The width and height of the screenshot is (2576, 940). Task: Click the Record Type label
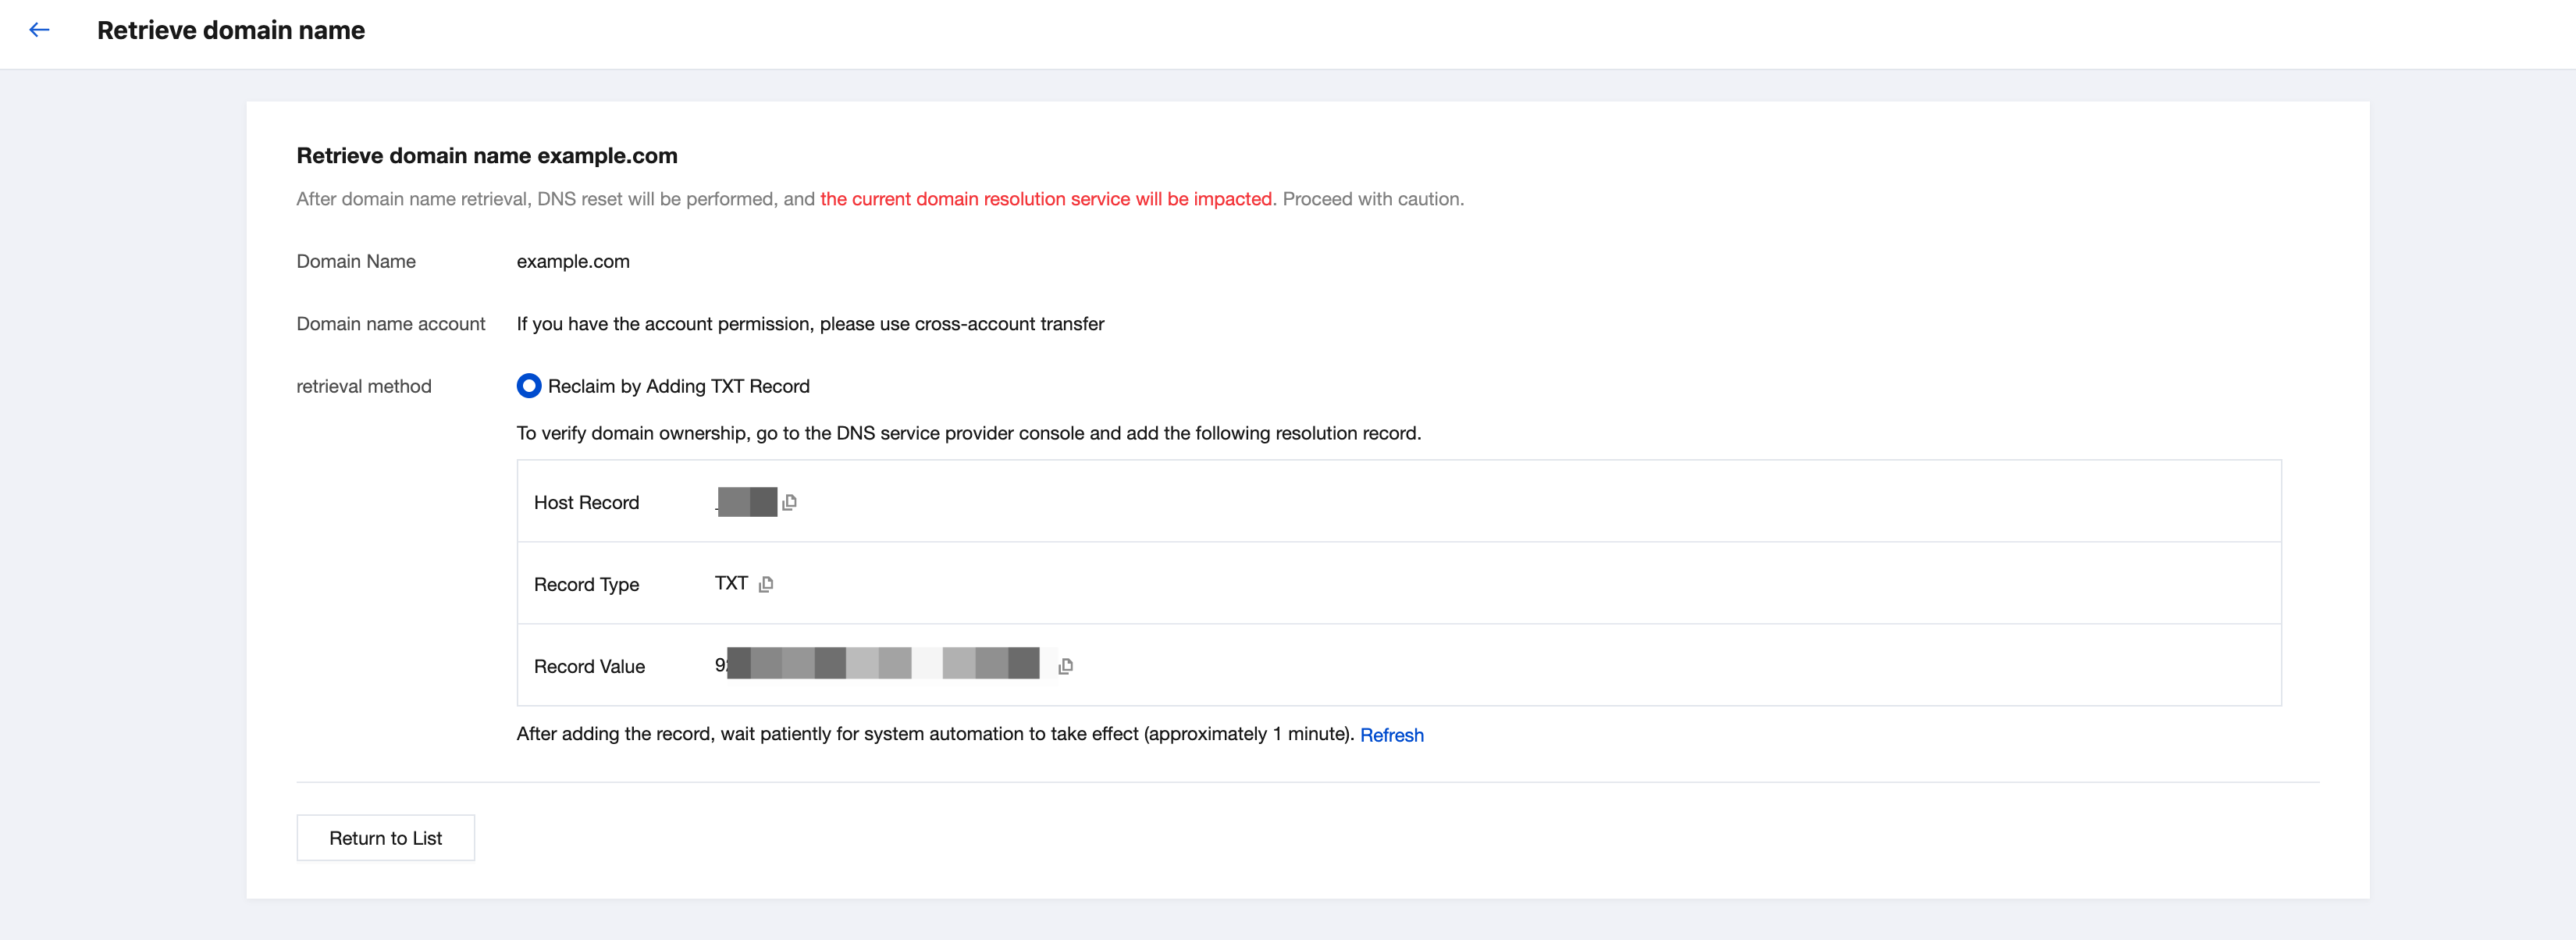(586, 584)
